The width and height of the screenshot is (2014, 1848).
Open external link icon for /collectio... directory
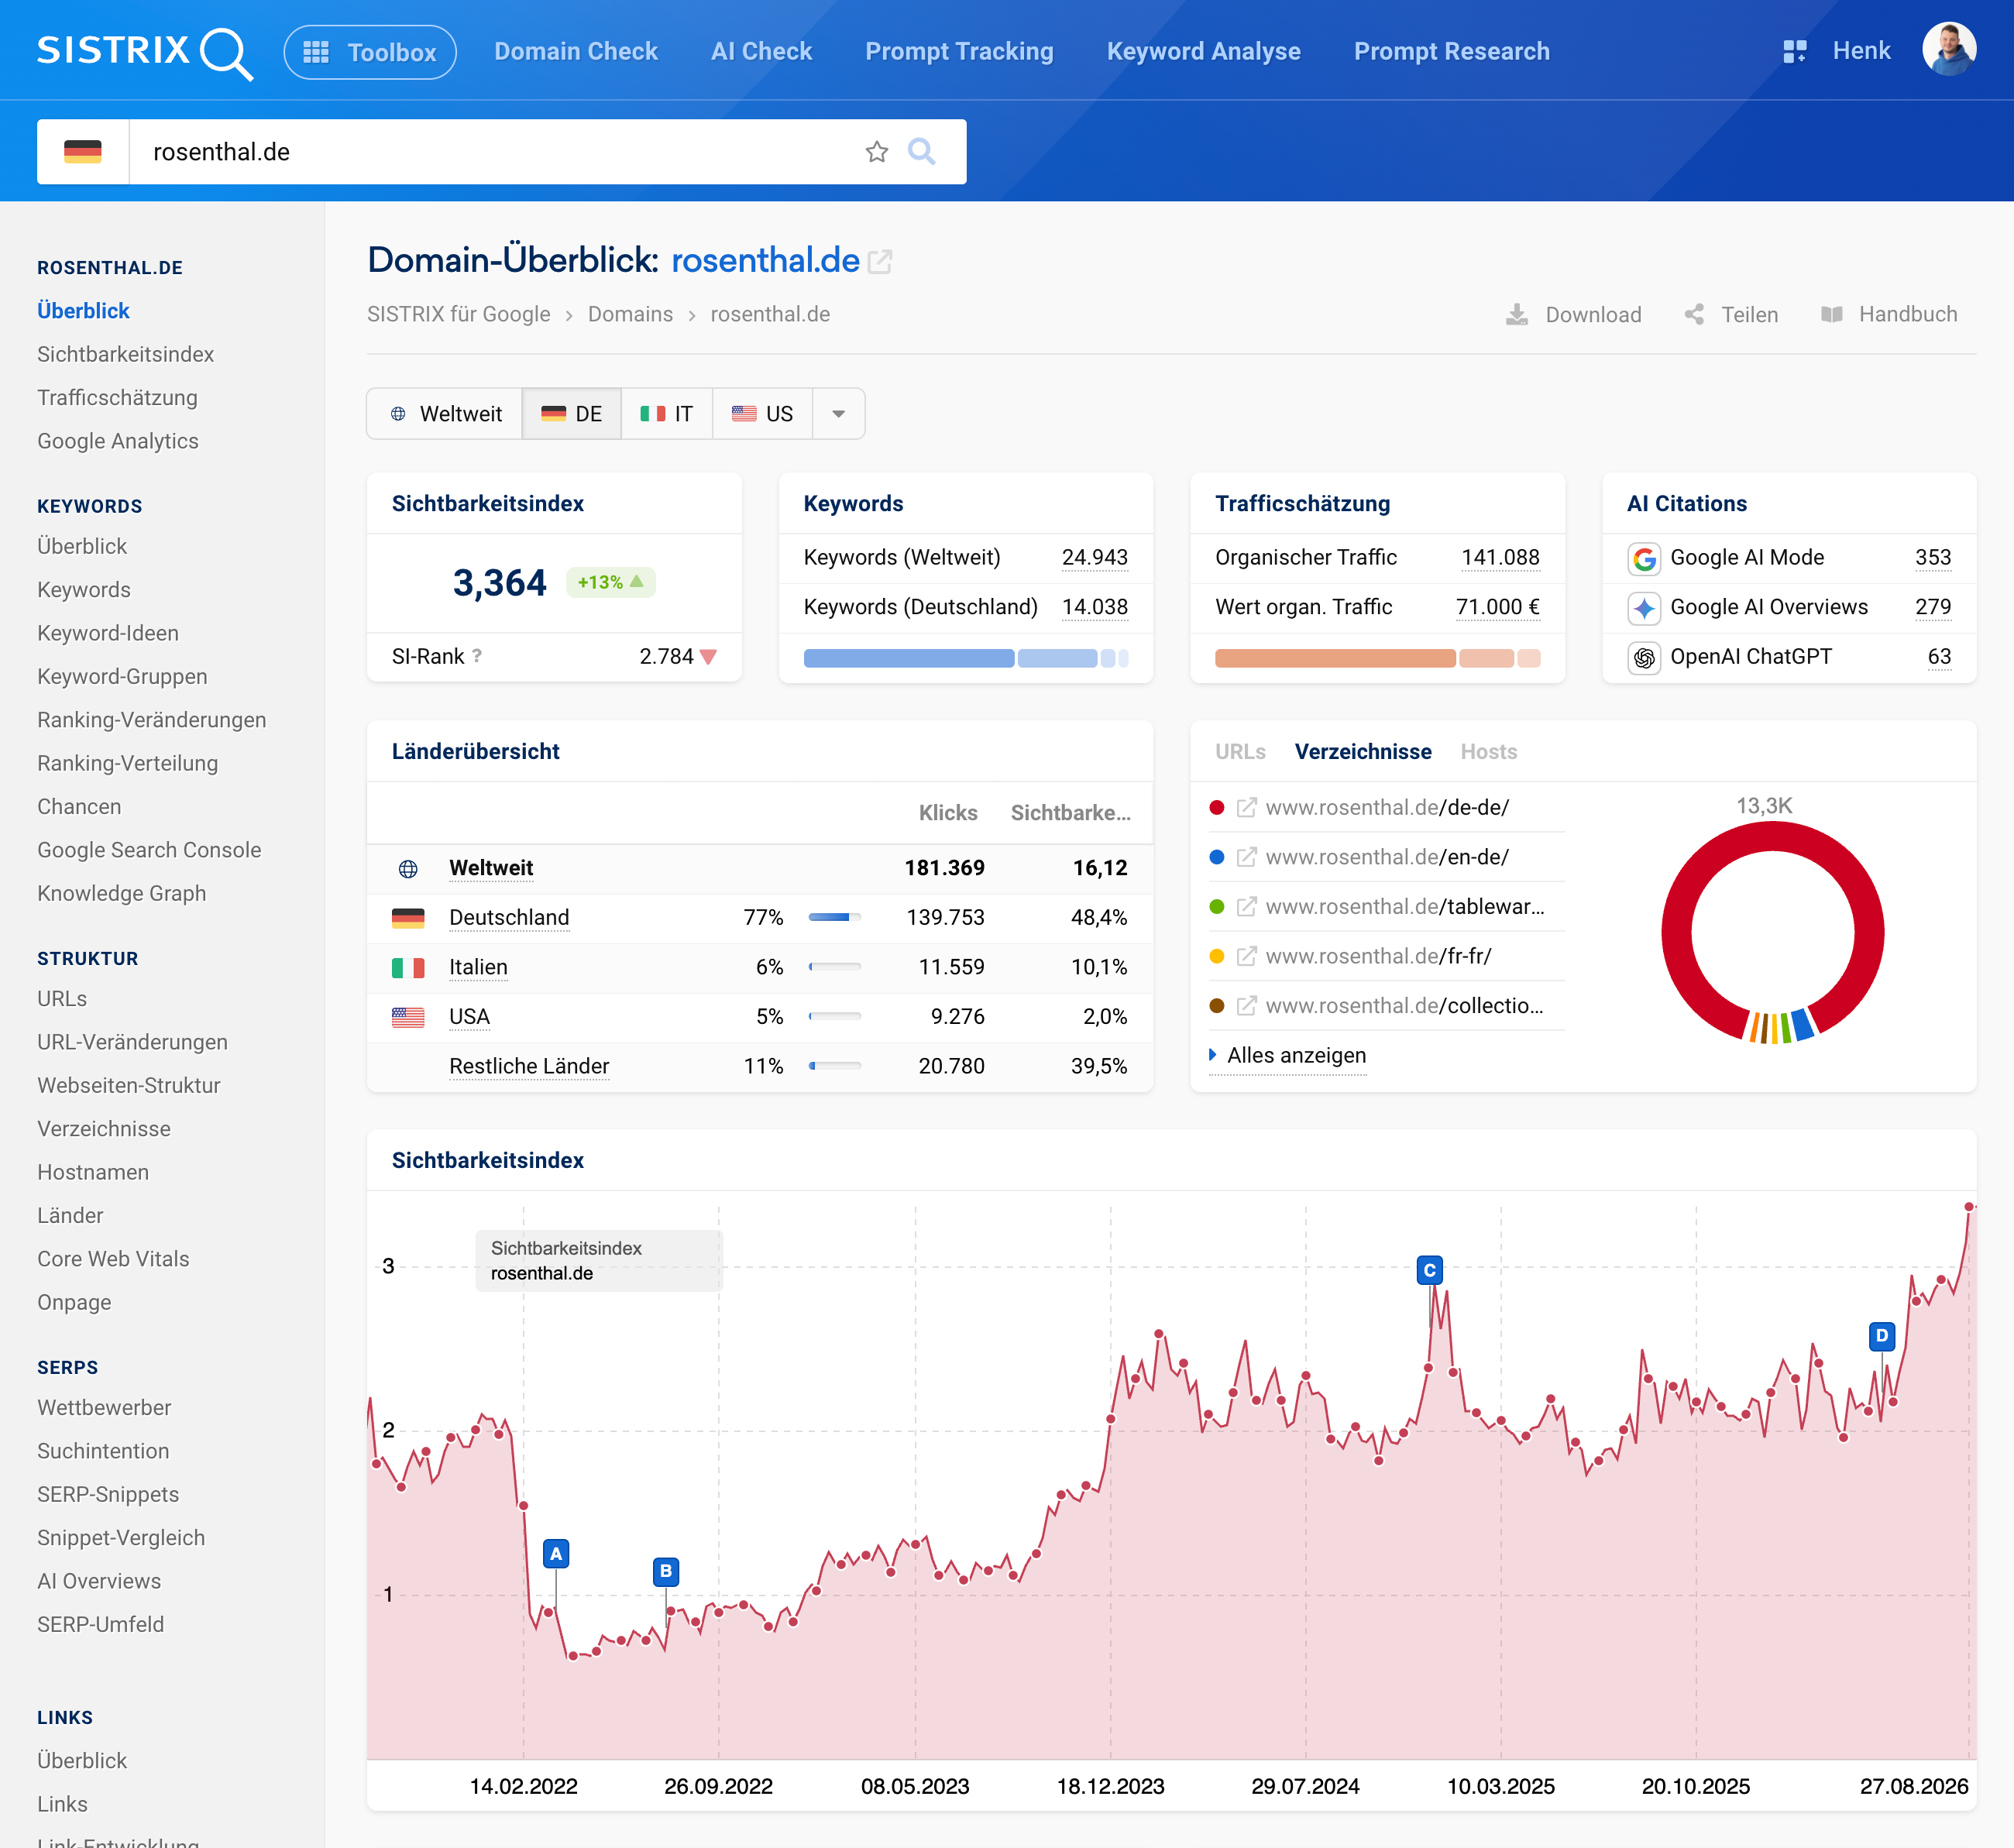[1246, 1006]
